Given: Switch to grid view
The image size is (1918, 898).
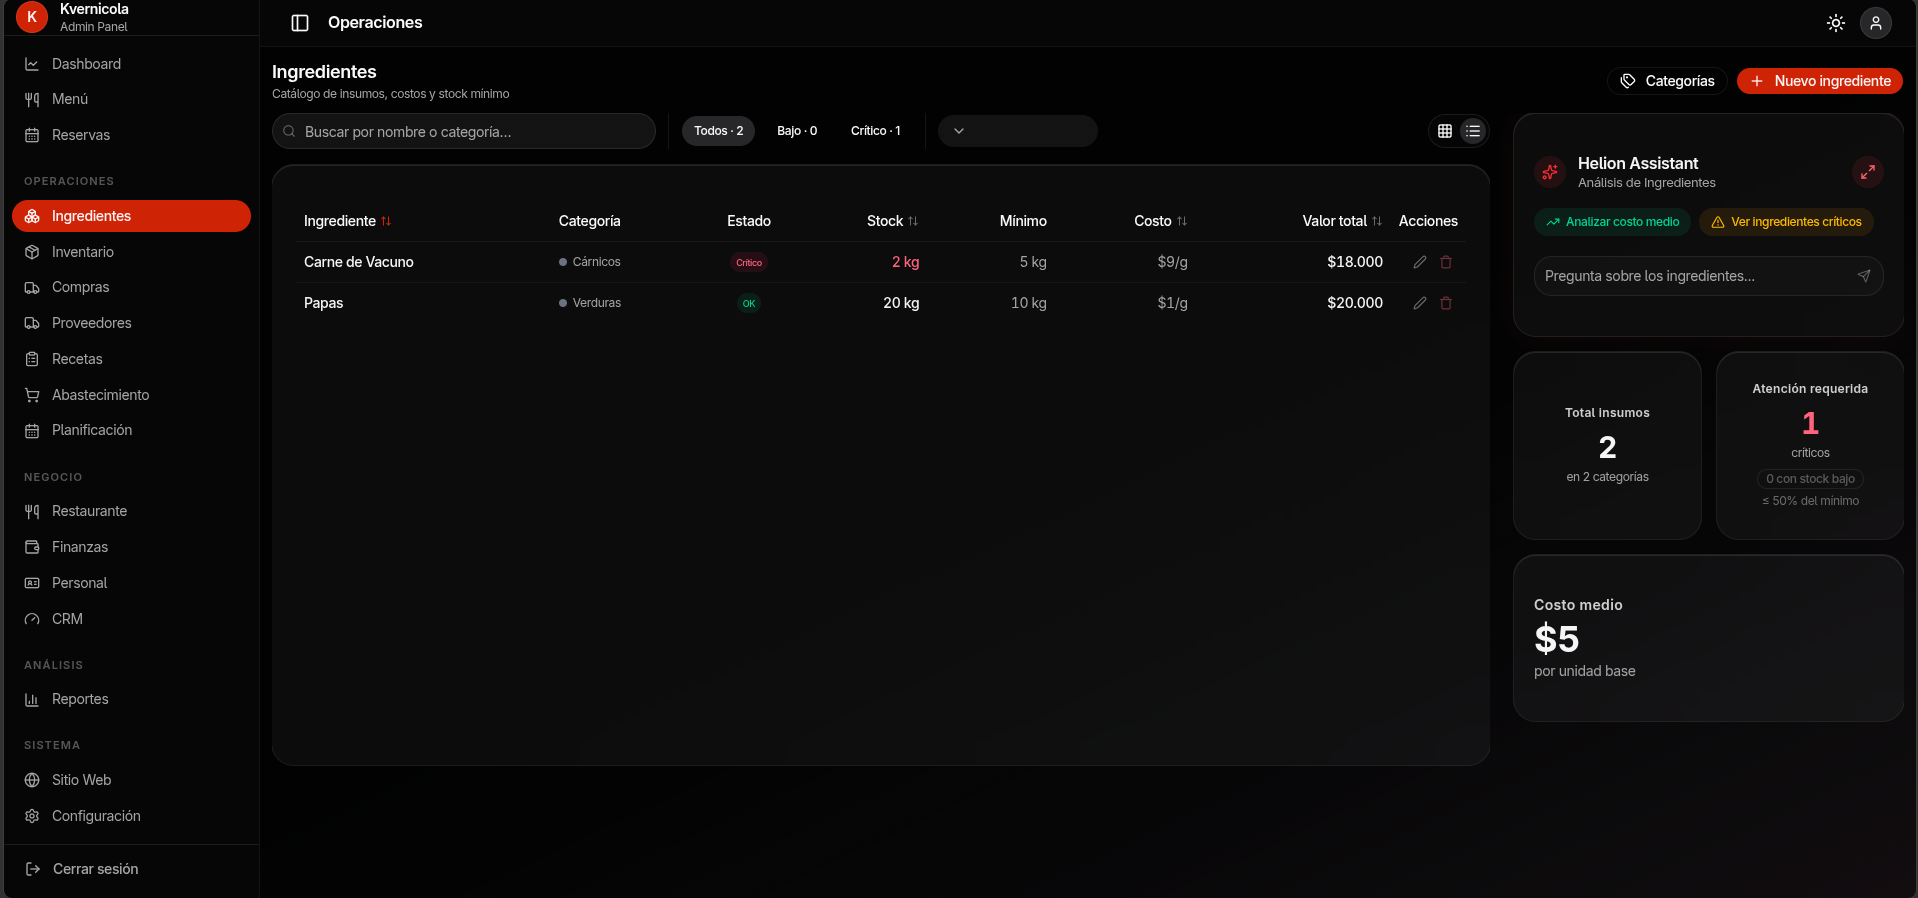Looking at the screenshot, I should point(1445,131).
